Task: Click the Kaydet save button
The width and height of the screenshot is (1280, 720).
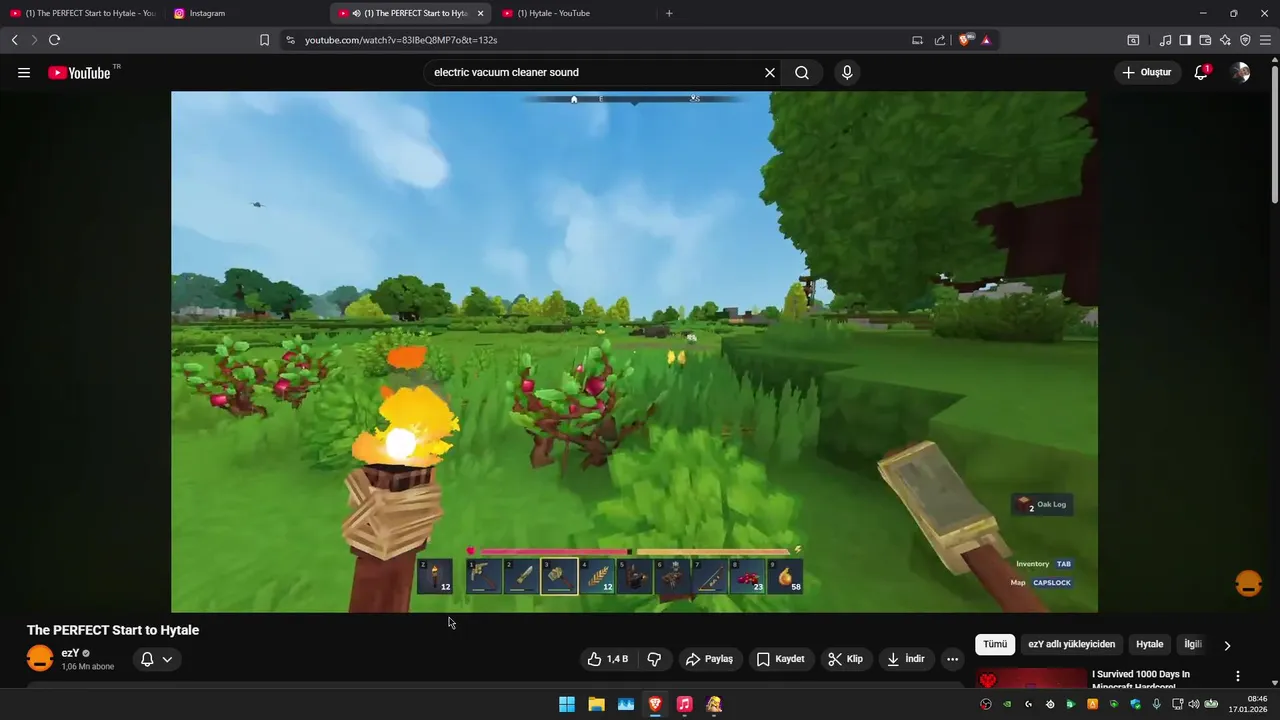Action: [x=780, y=659]
